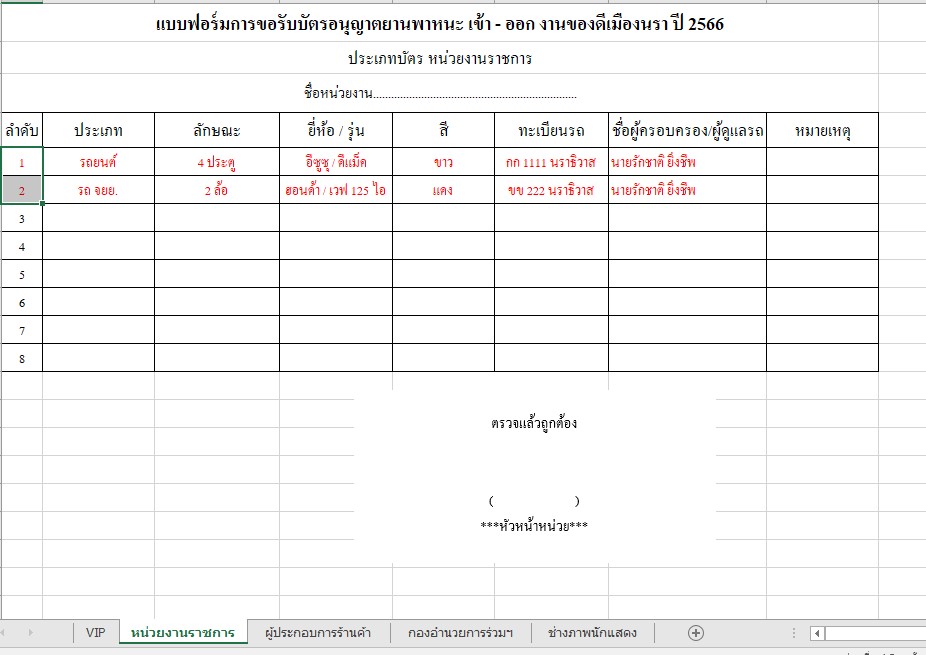Click the tab bar resize handle dots

click(x=794, y=633)
